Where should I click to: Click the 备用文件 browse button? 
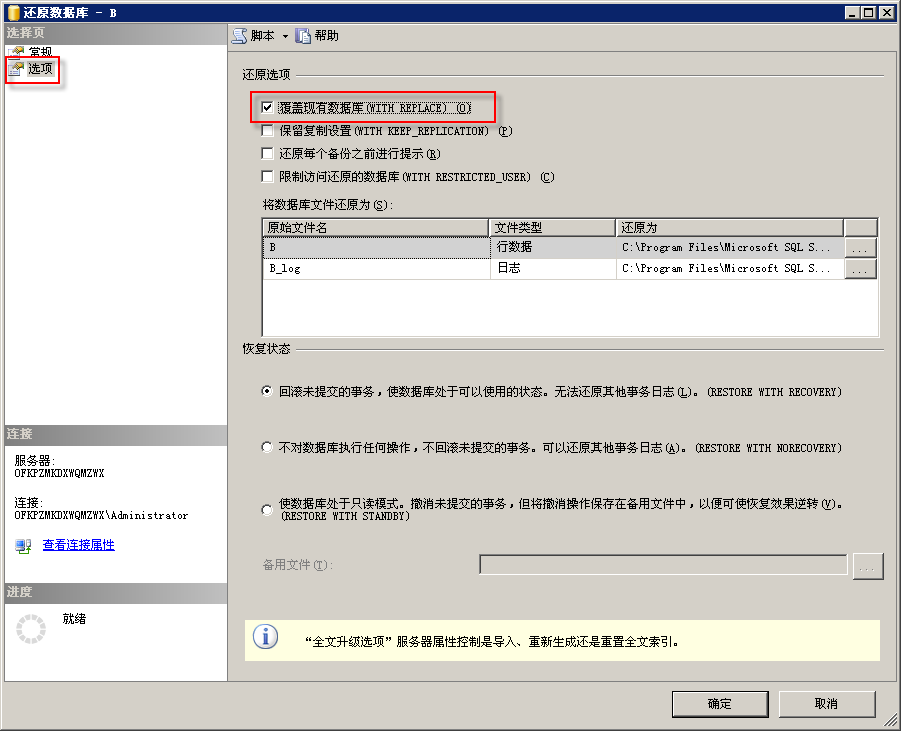[868, 567]
